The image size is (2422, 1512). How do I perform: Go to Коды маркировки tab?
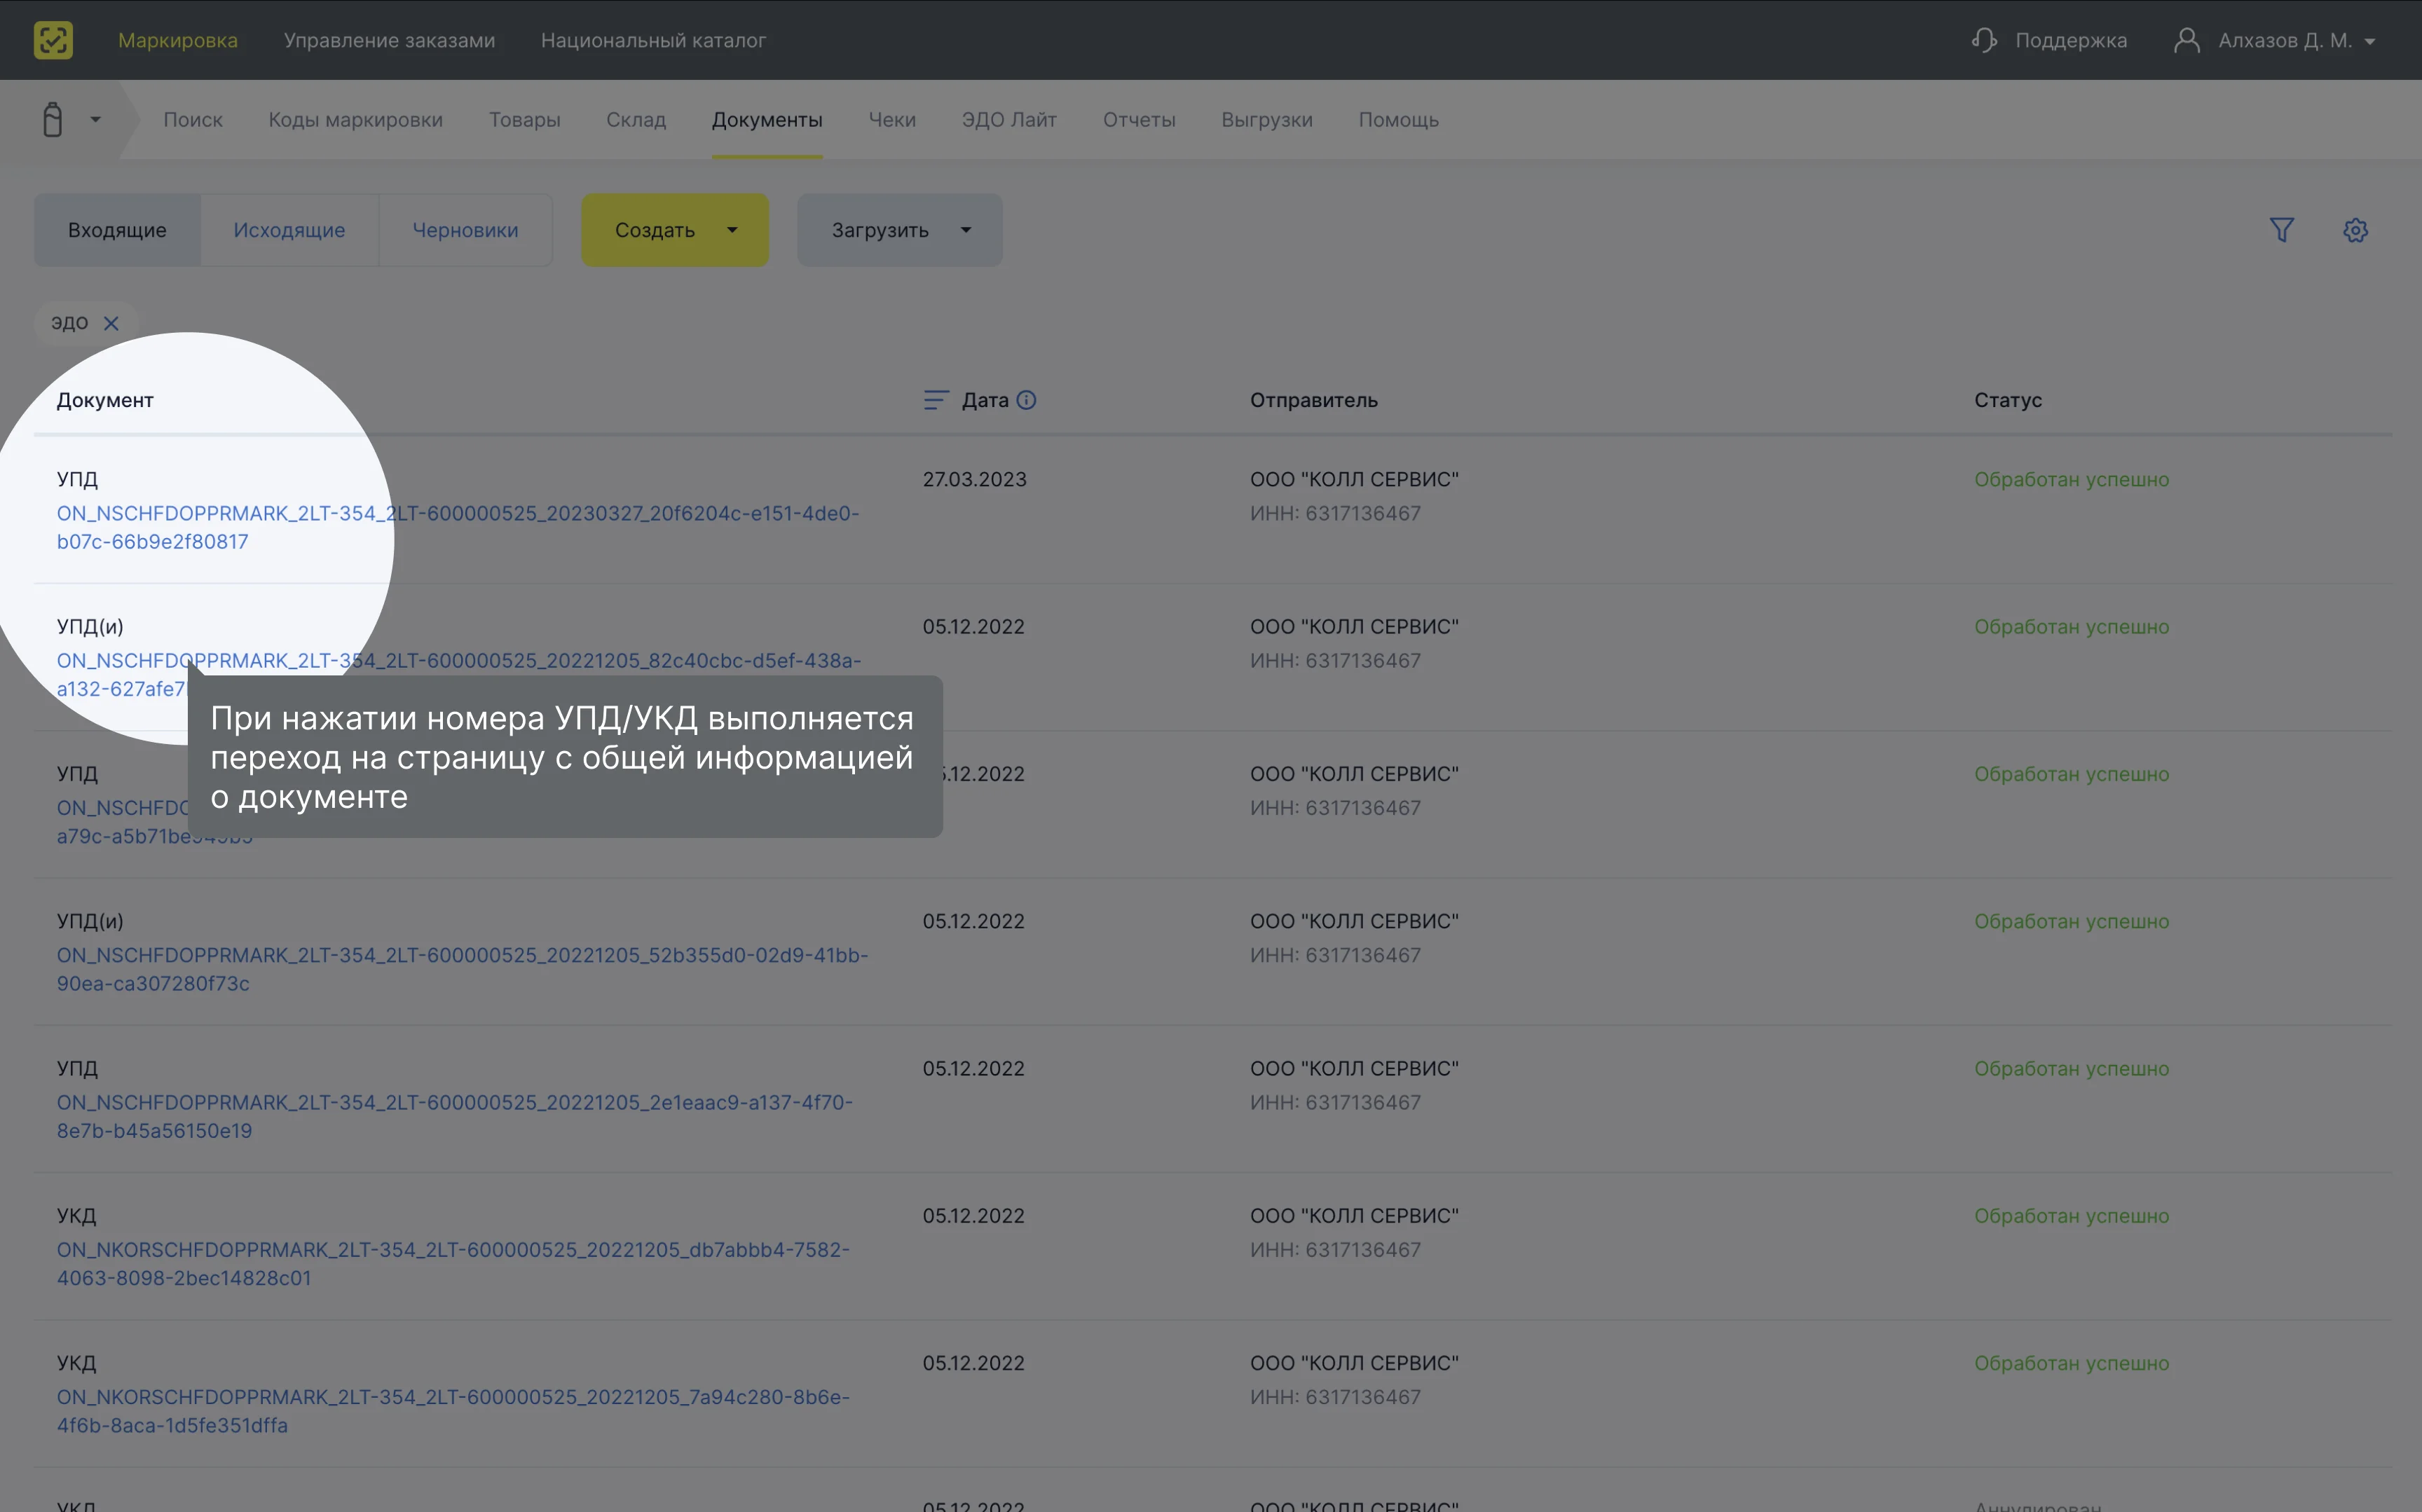(355, 119)
